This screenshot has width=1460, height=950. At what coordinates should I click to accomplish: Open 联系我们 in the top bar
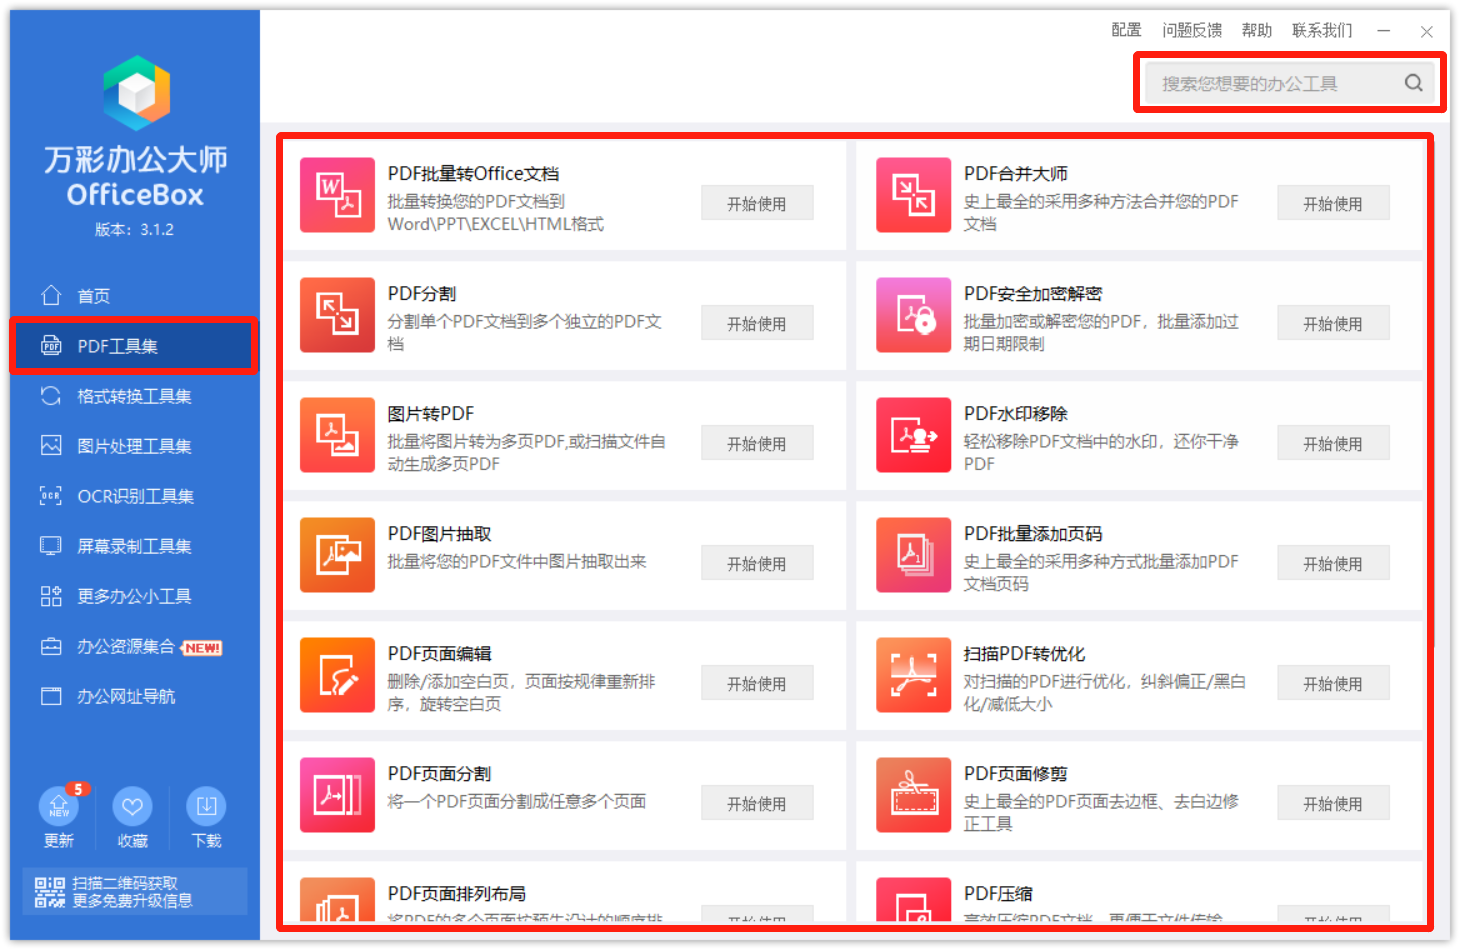[x=1322, y=30]
